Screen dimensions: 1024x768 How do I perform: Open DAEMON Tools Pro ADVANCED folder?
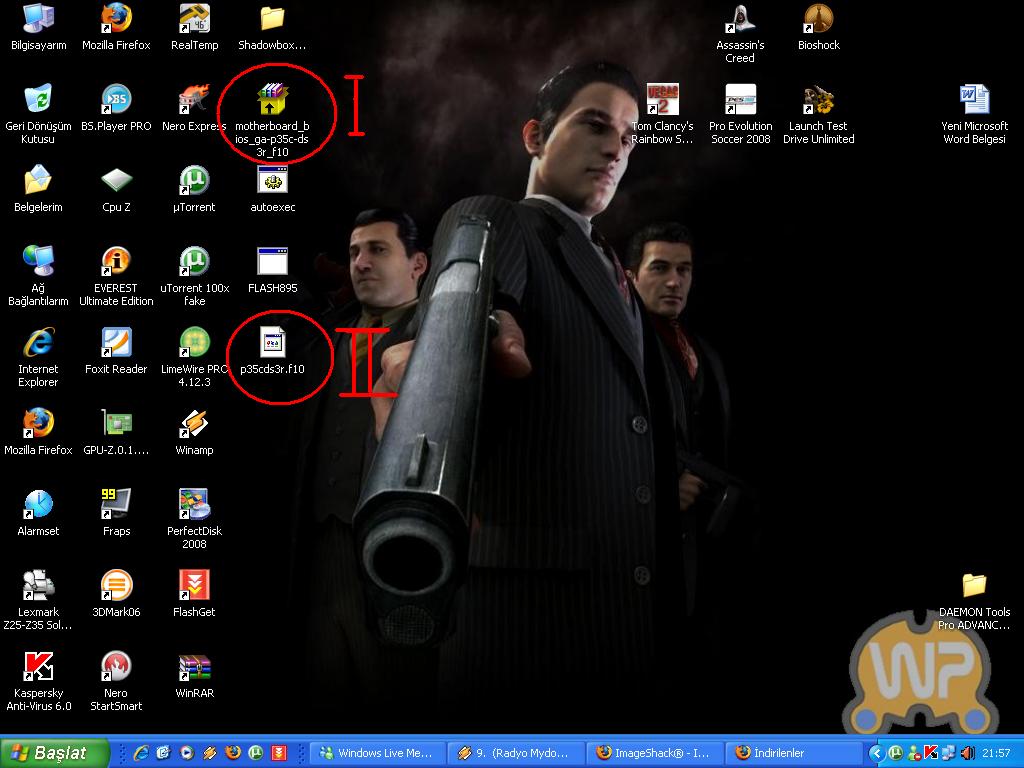(x=974, y=600)
